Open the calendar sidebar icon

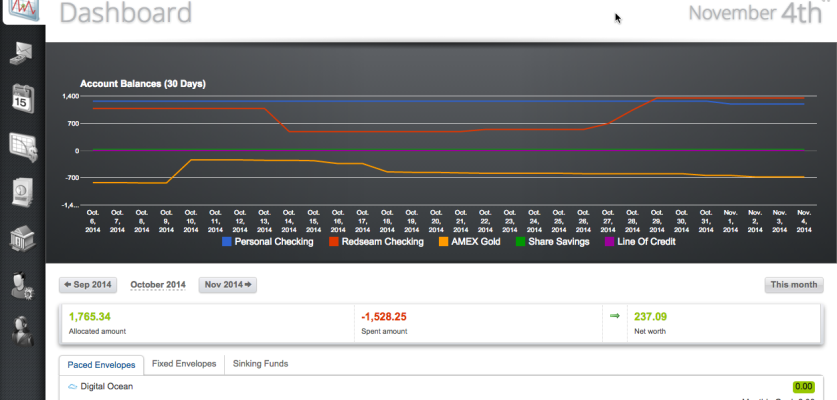pyautogui.click(x=23, y=99)
